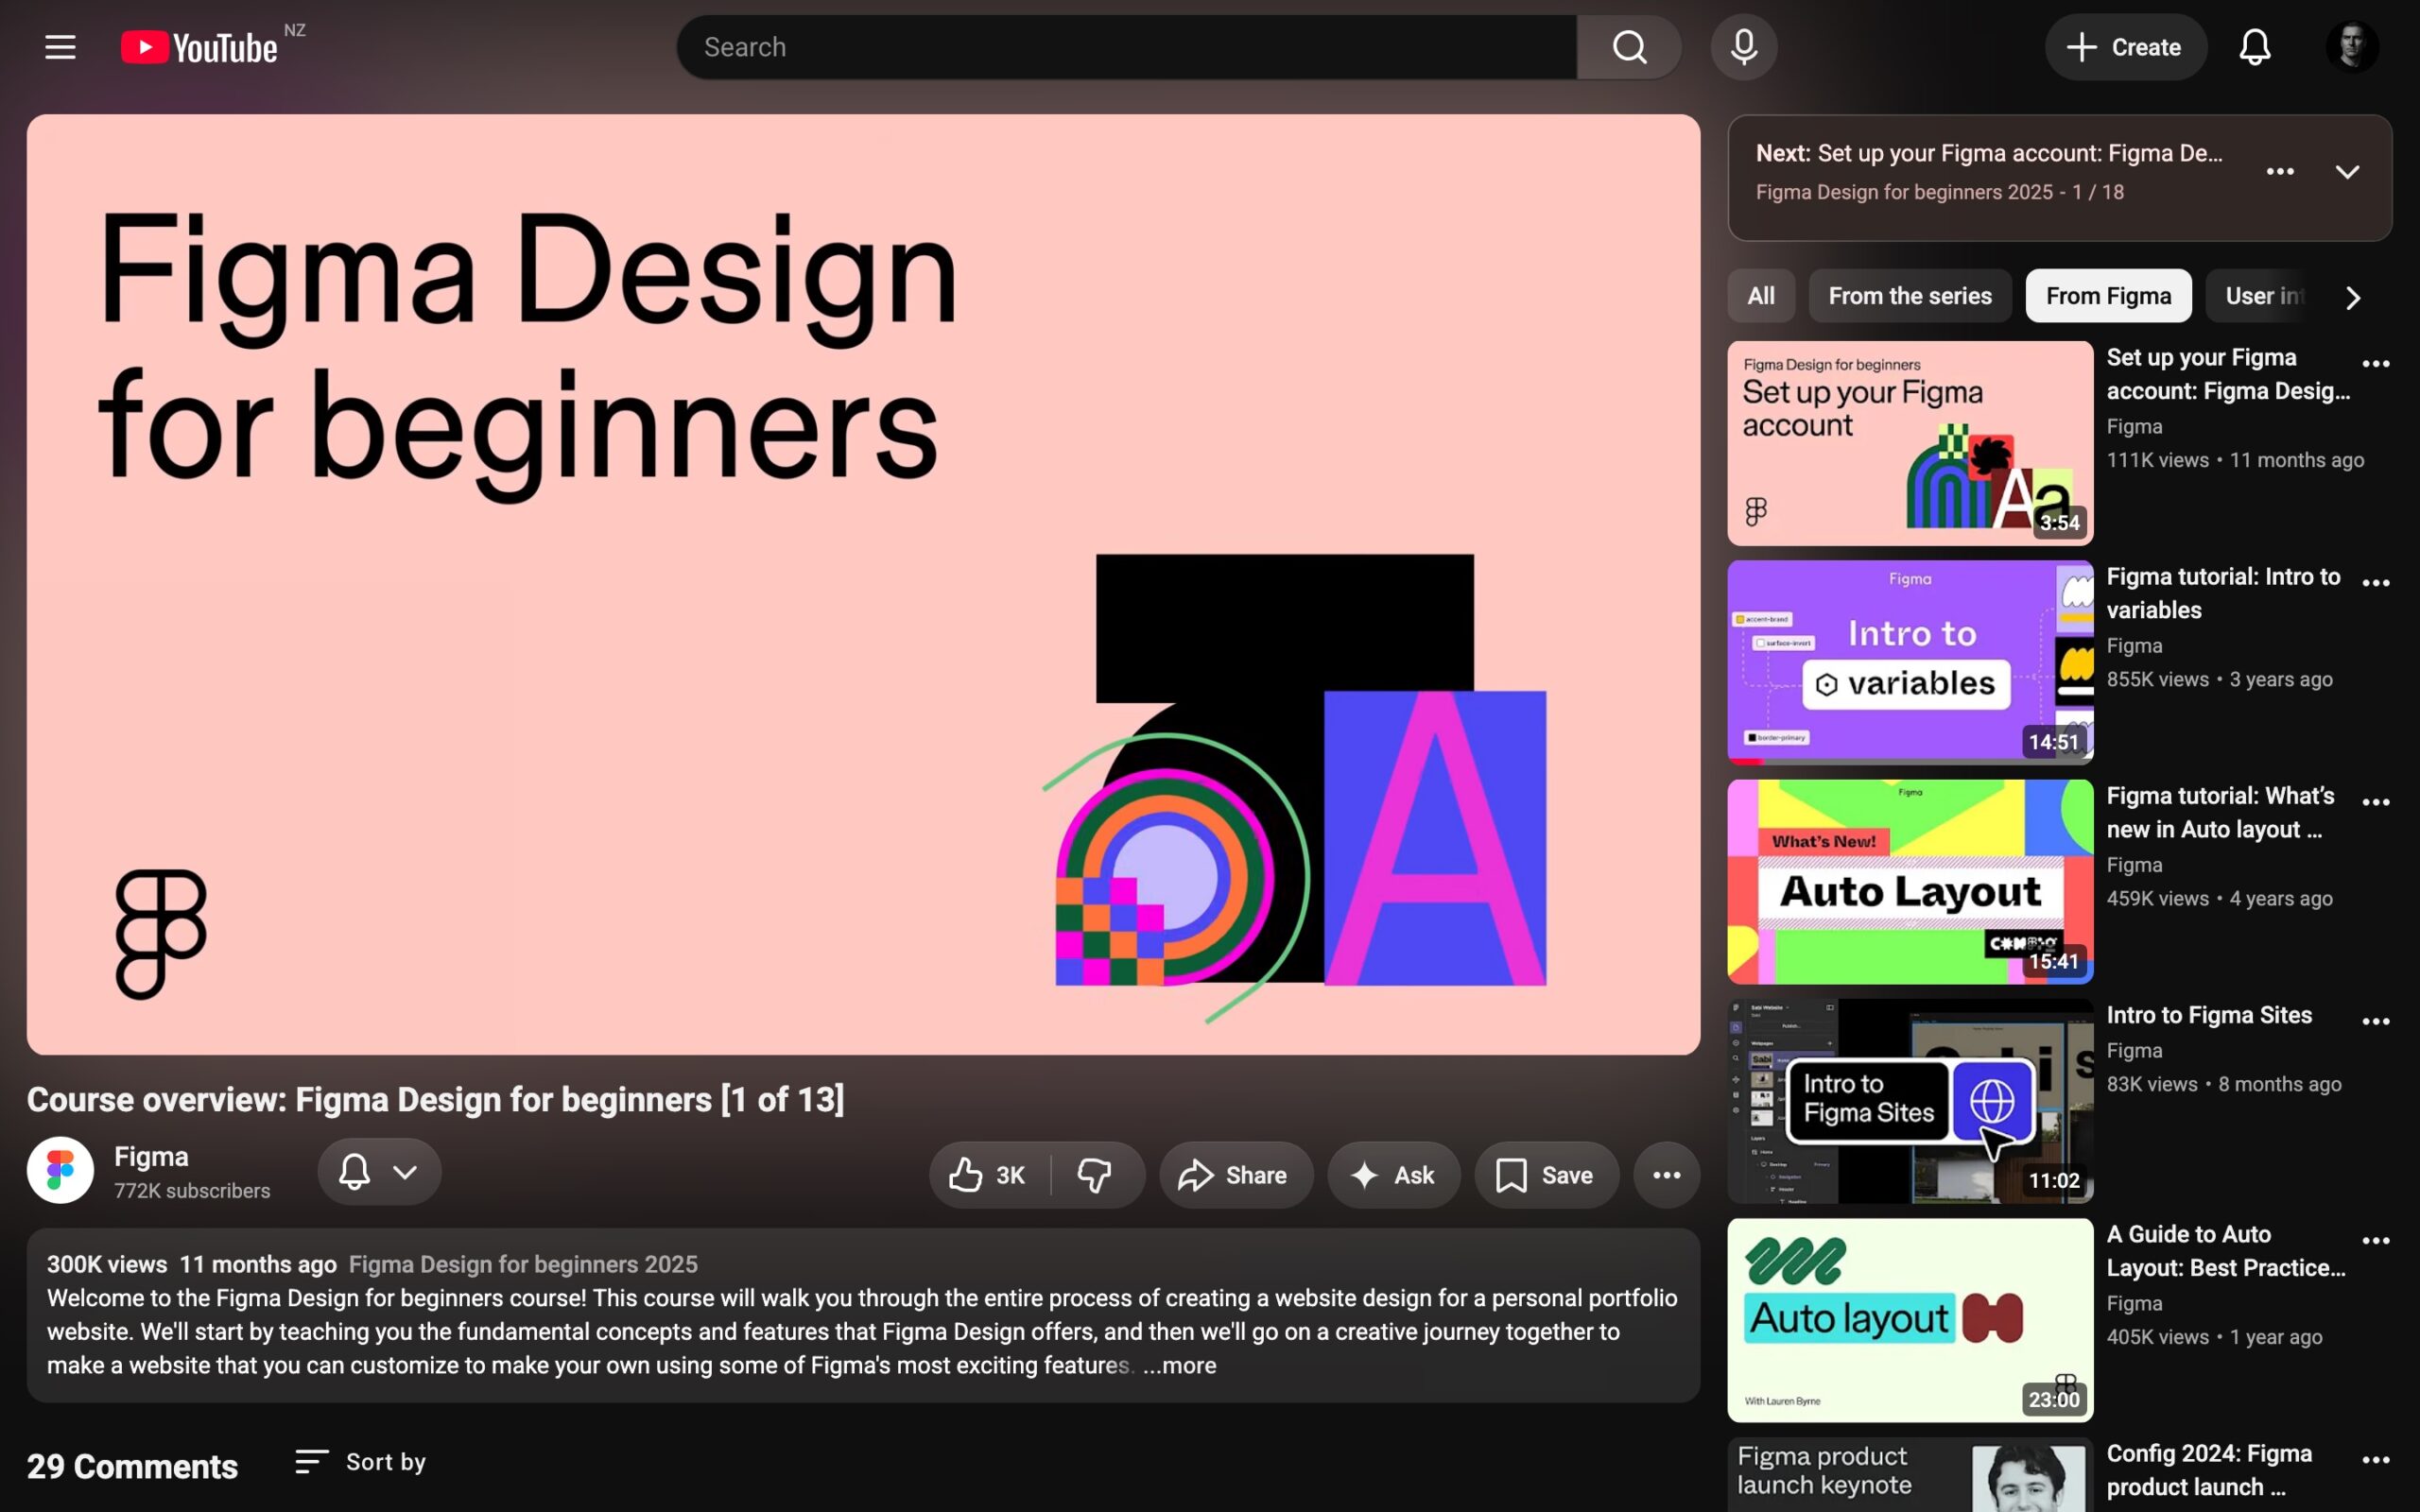Open options for Intro to variables video
The width and height of the screenshot is (2420, 1512).
(2376, 583)
